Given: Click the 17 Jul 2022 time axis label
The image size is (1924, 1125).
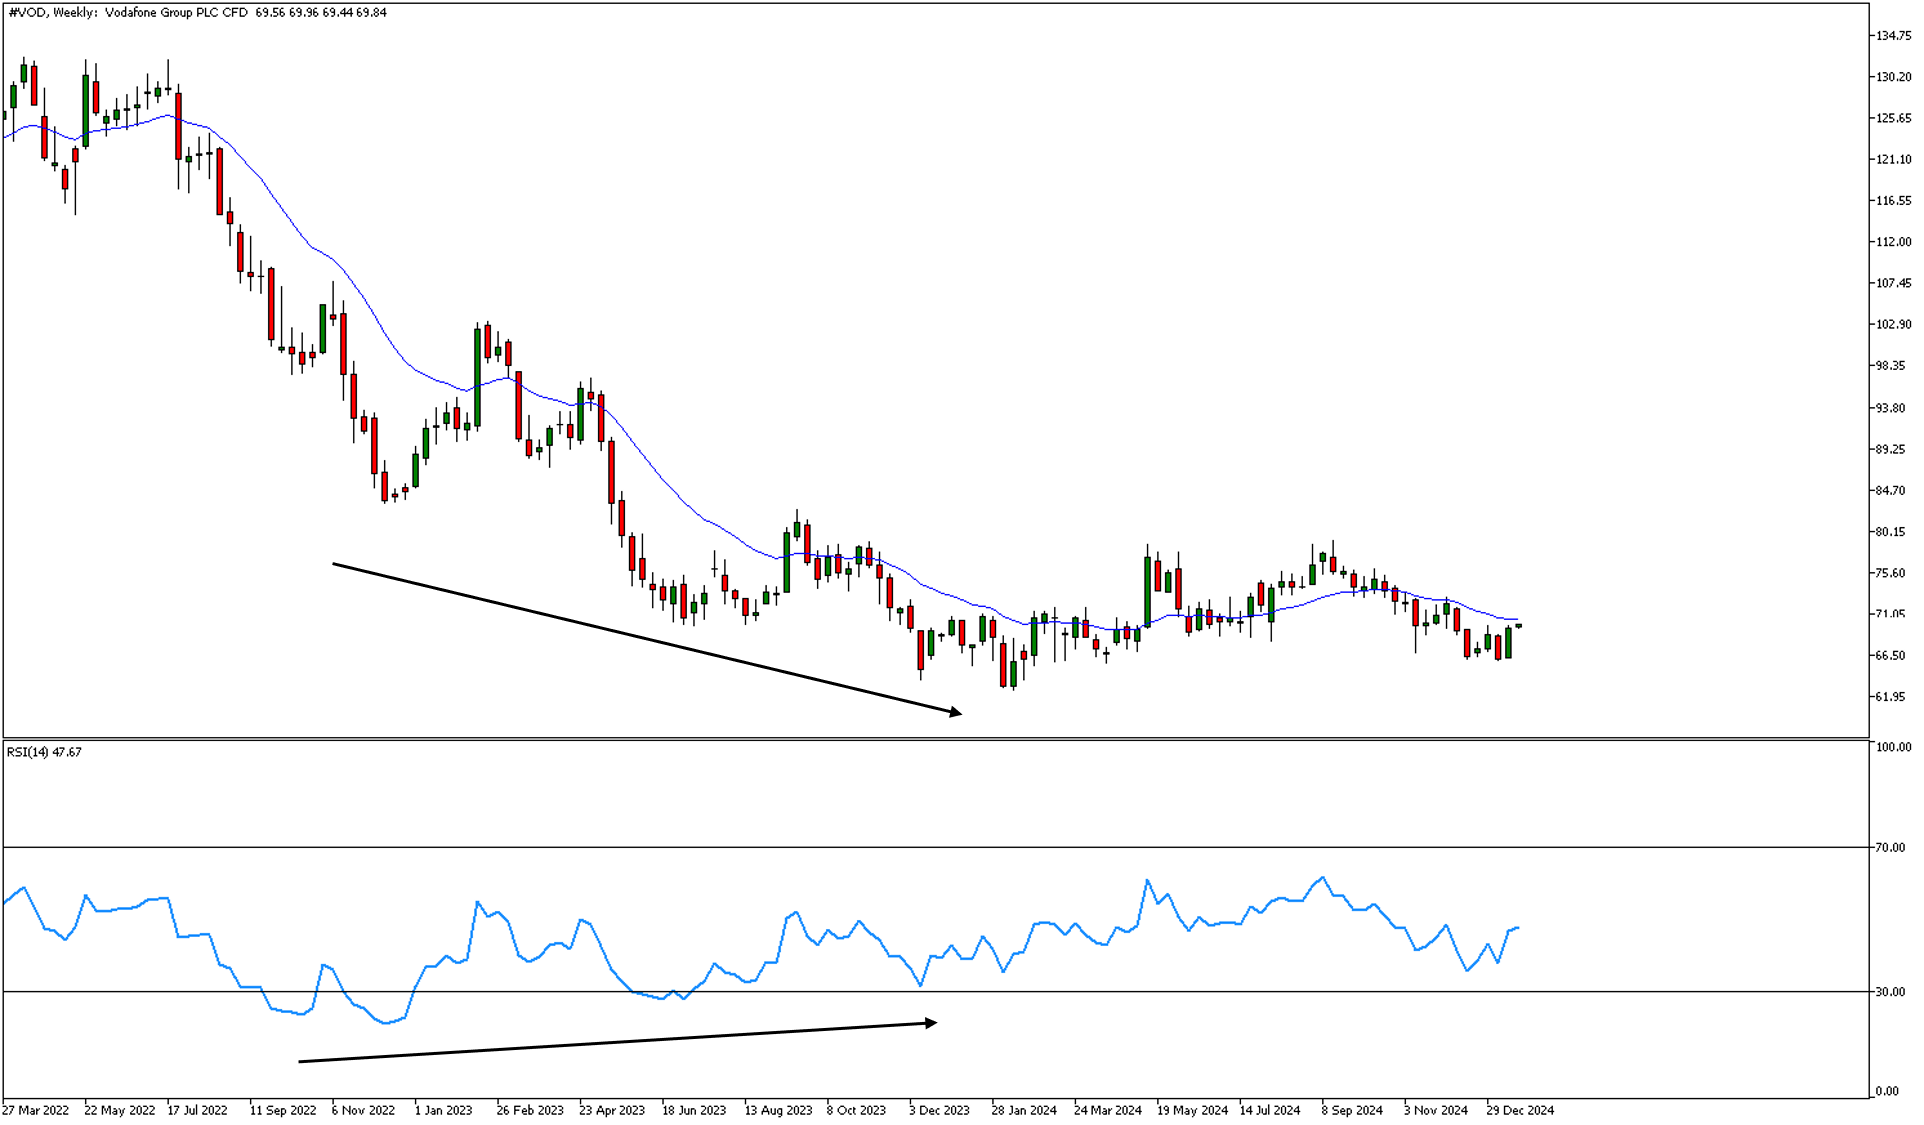Looking at the screenshot, I should point(197,1111).
